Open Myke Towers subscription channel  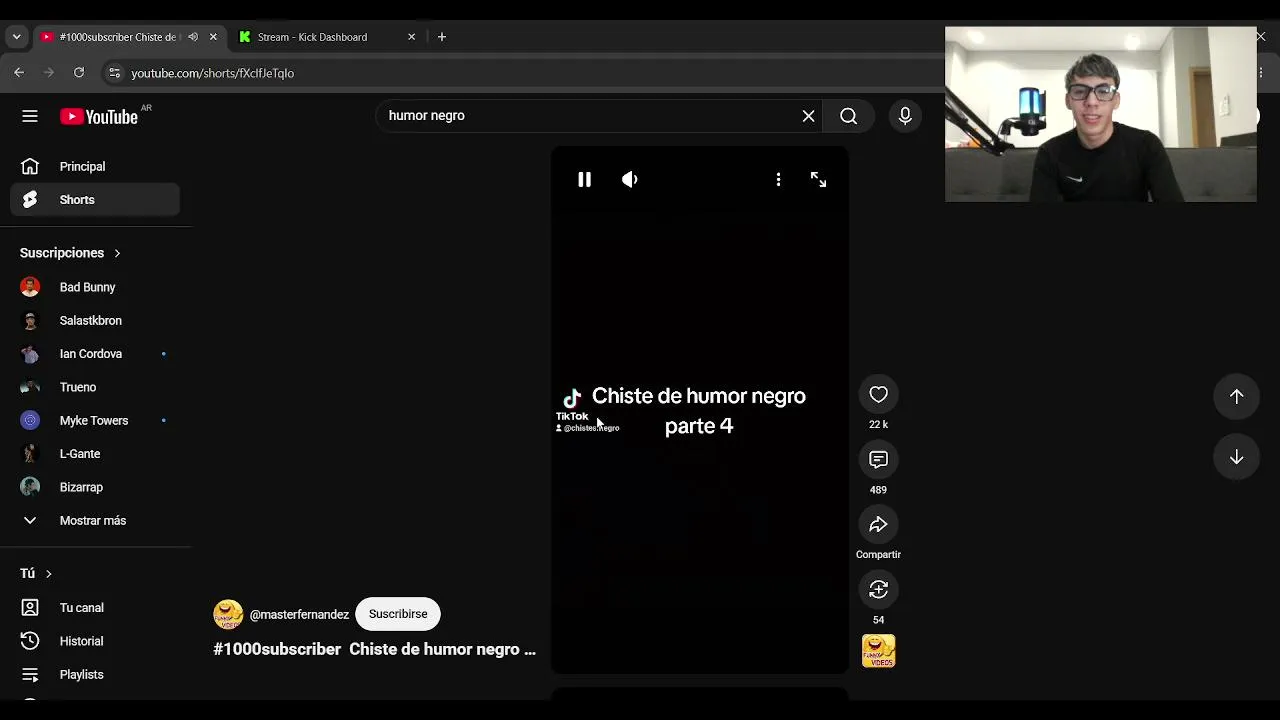coord(95,421)
